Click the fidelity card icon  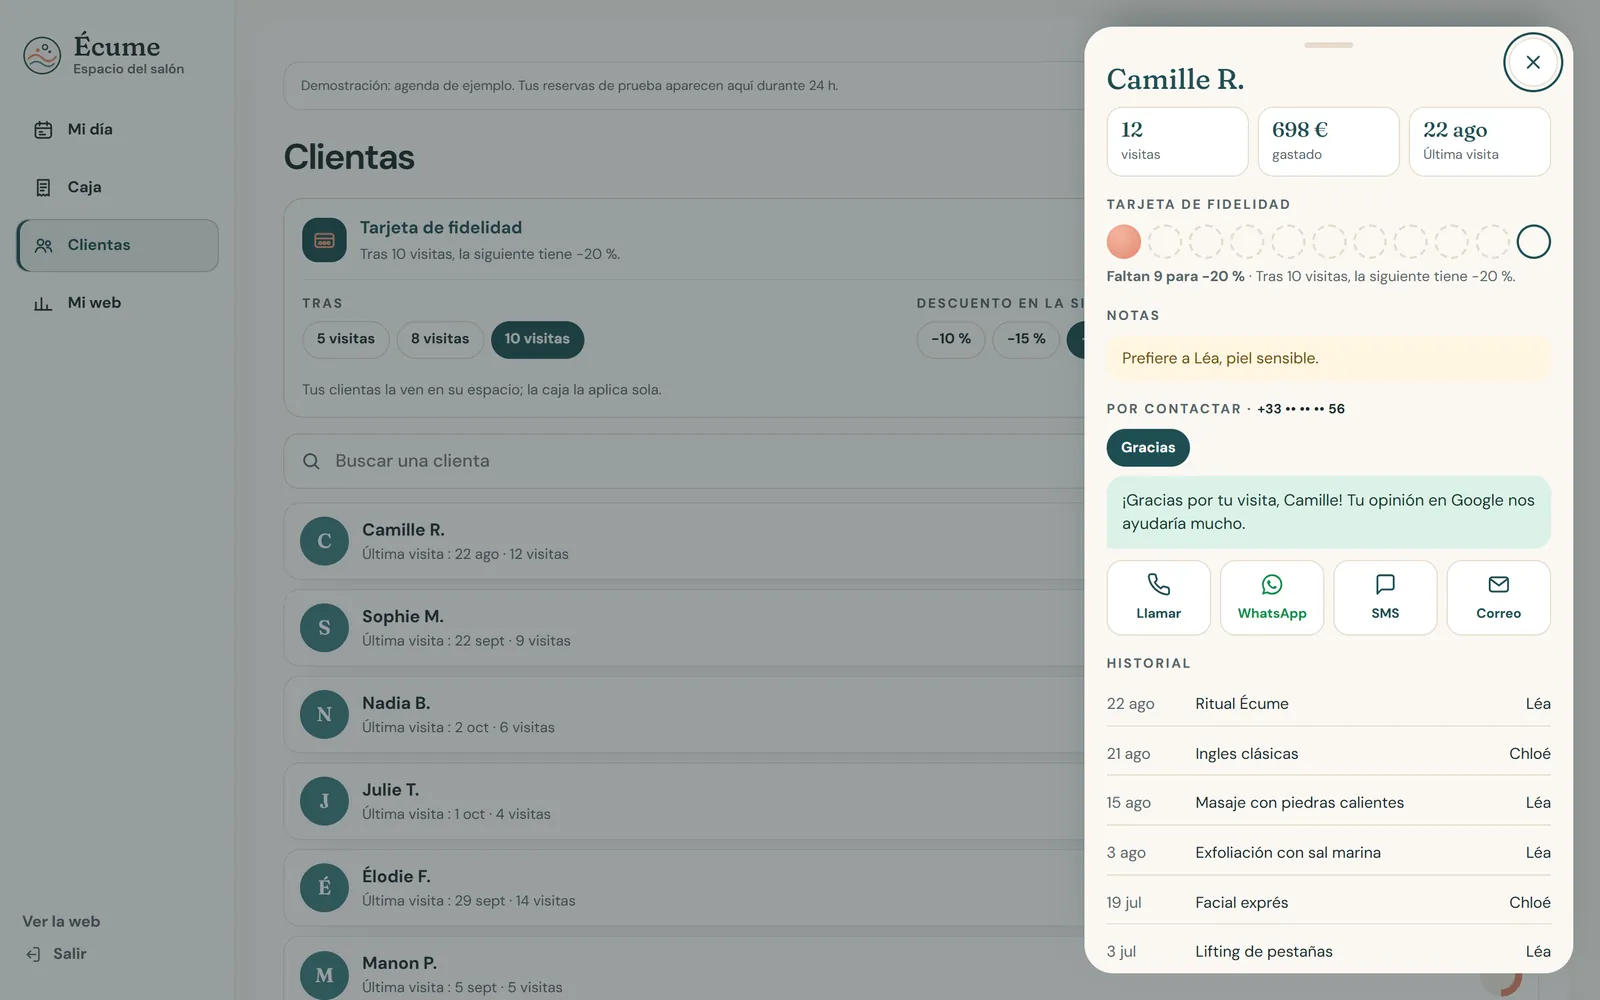coord(324,241)
